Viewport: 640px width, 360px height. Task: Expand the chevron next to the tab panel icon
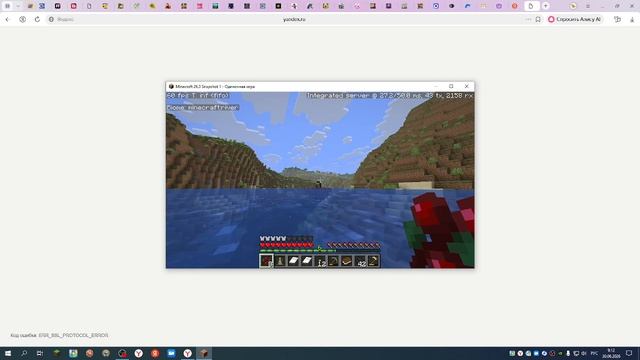[18, 6]
